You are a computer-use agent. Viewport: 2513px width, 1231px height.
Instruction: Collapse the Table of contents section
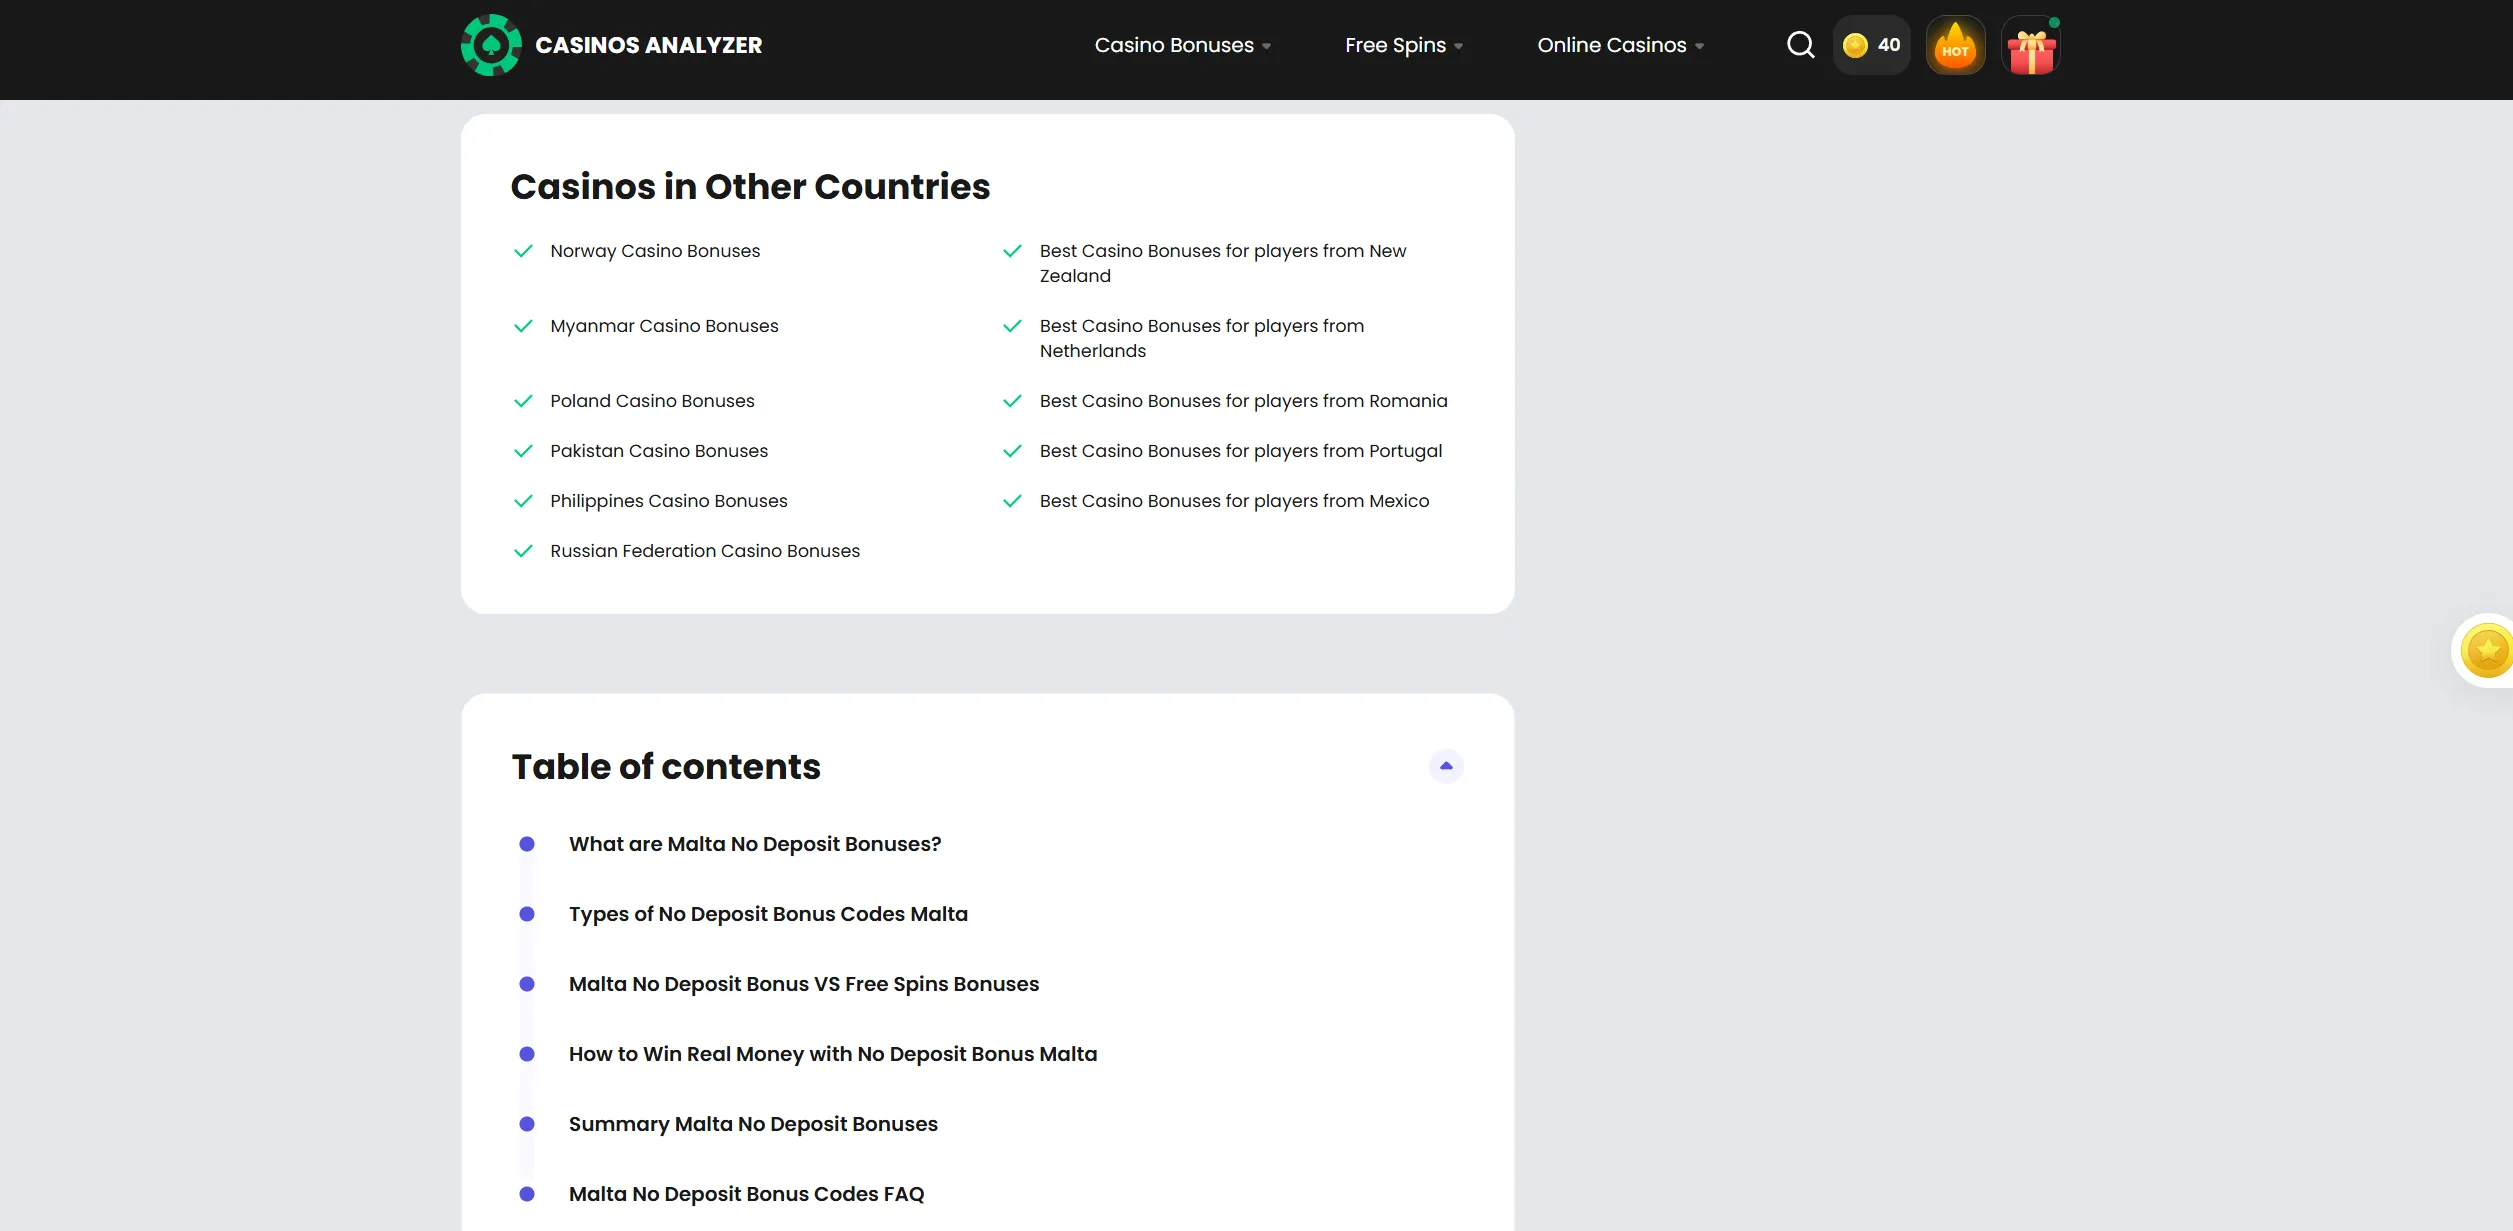(1446, 766)
